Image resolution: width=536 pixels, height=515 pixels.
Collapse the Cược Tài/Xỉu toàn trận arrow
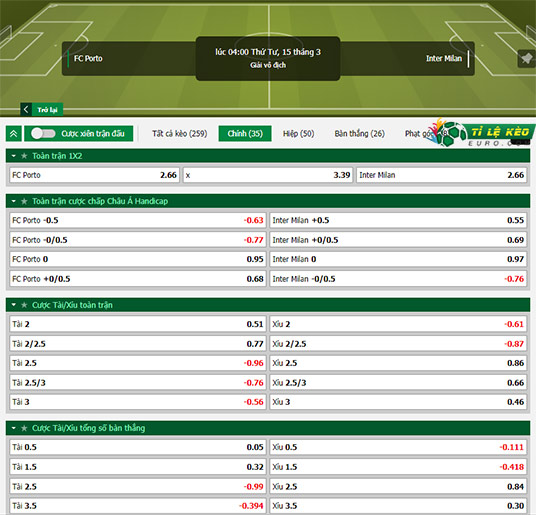14,305
